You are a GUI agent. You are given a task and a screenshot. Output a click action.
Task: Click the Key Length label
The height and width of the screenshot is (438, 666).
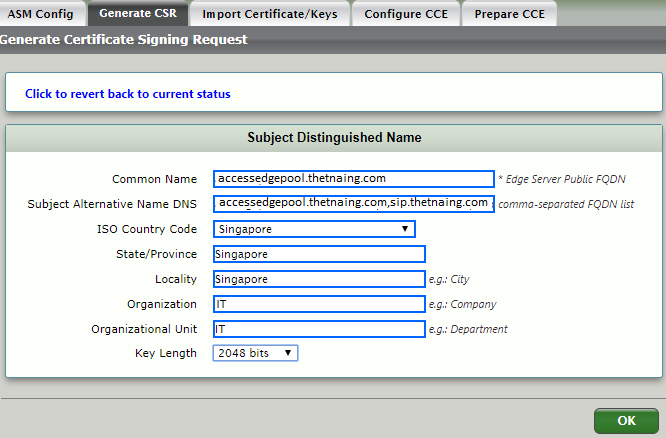pyautogui.click(x=166, y=353)
